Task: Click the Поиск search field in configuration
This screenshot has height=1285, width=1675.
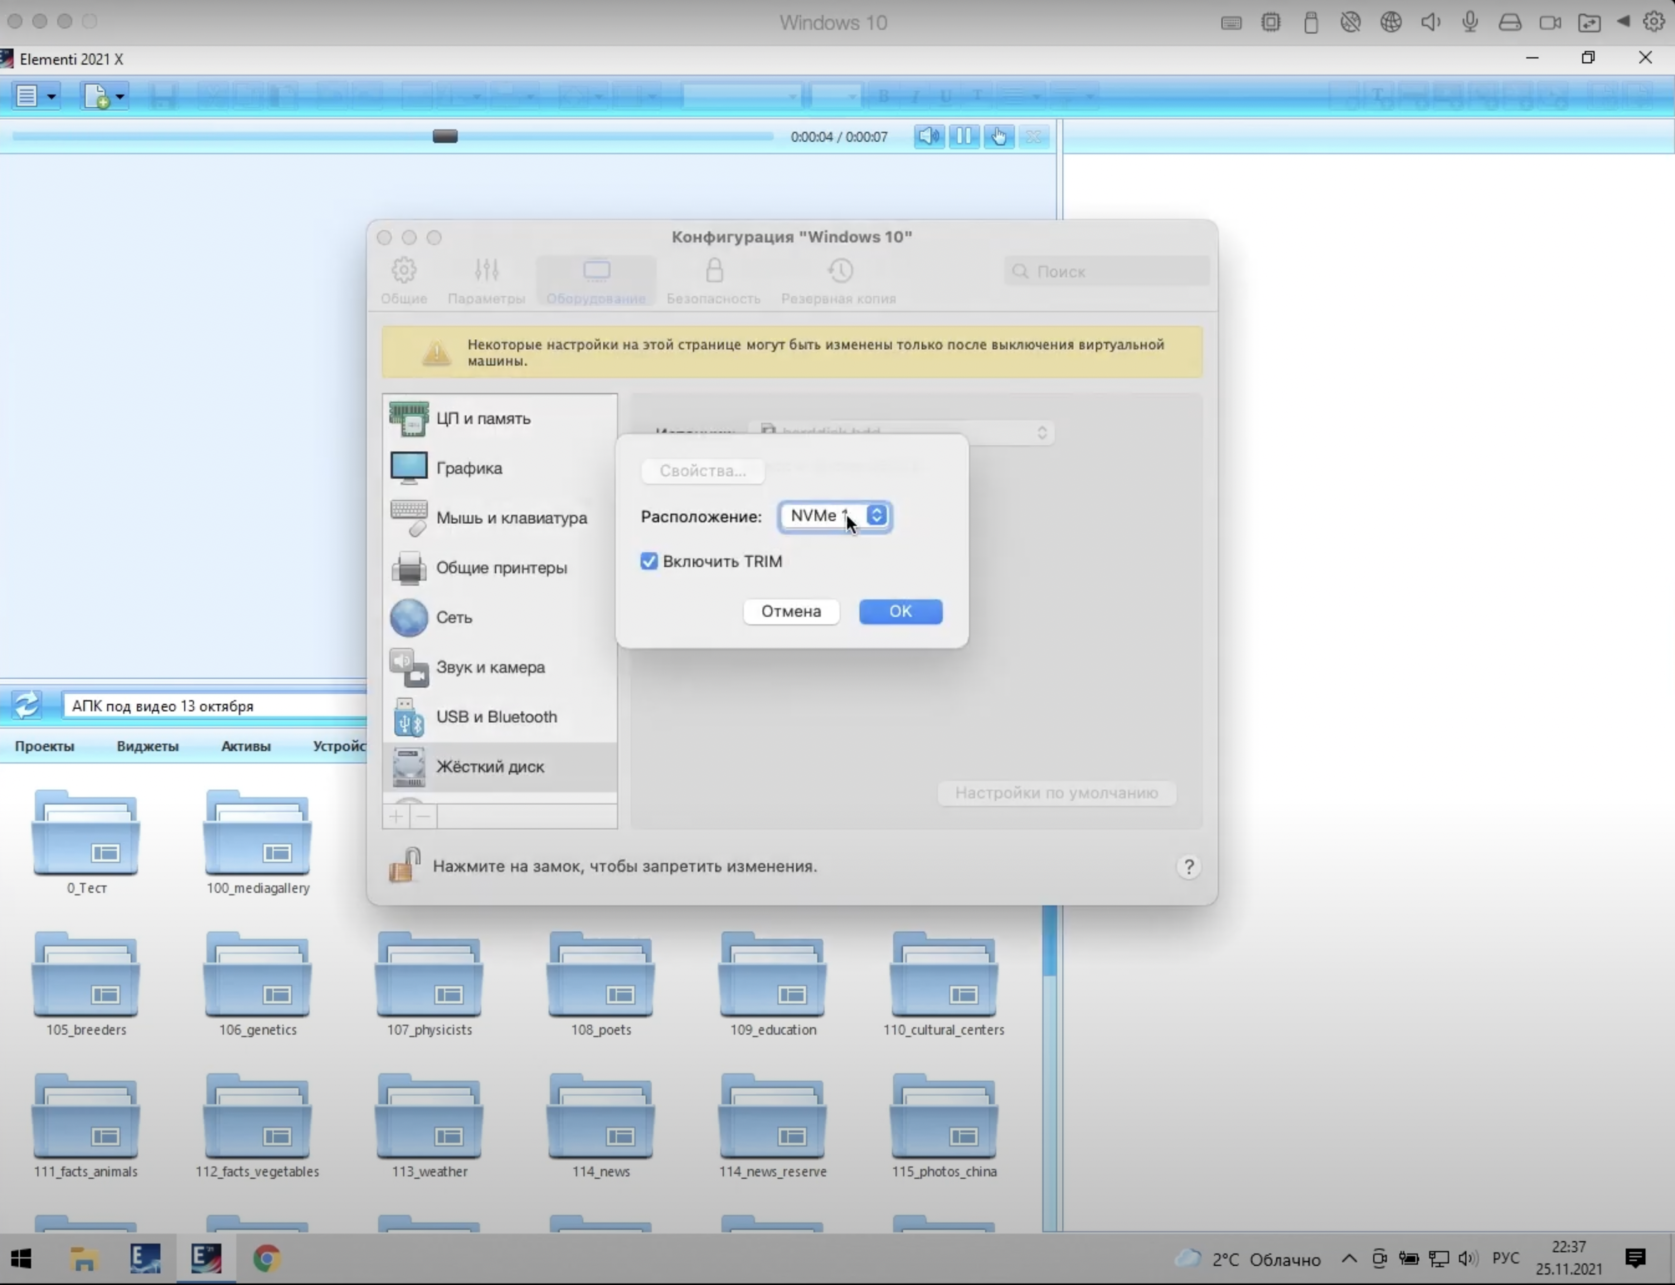Action: [x=1107, y=271]
